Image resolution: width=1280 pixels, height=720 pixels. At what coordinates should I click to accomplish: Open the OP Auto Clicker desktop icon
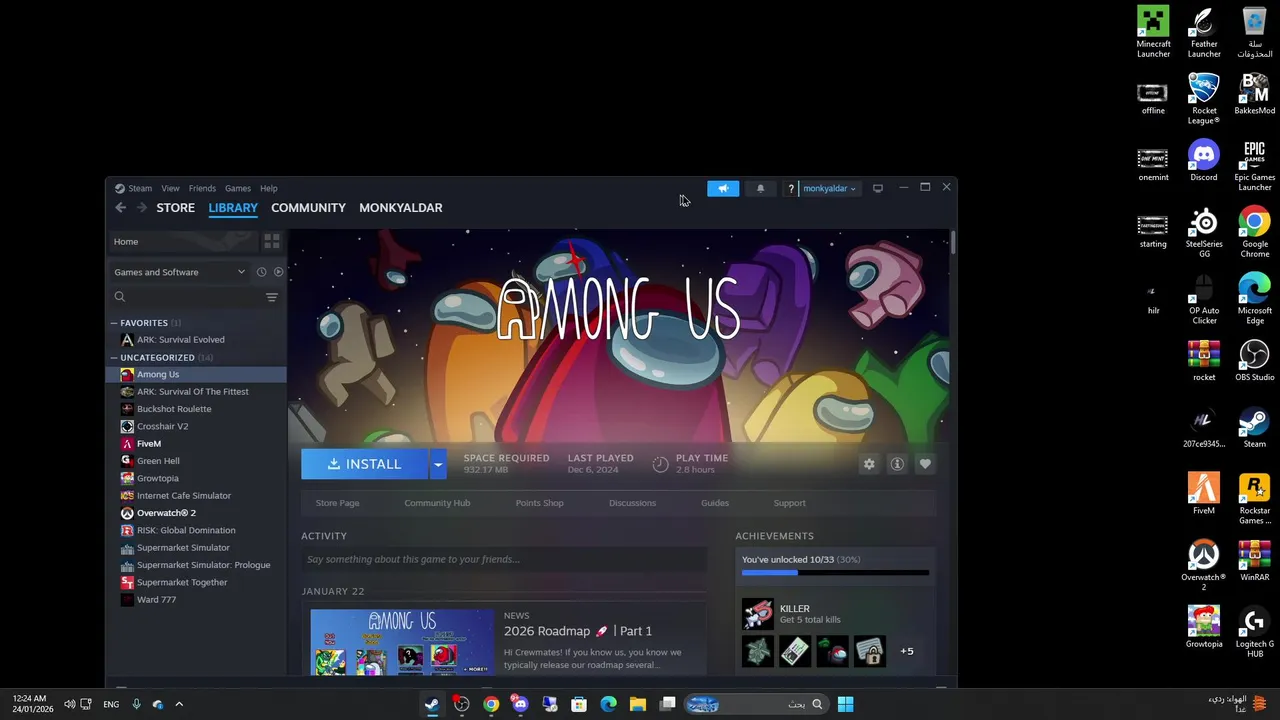pos(1204,299)
